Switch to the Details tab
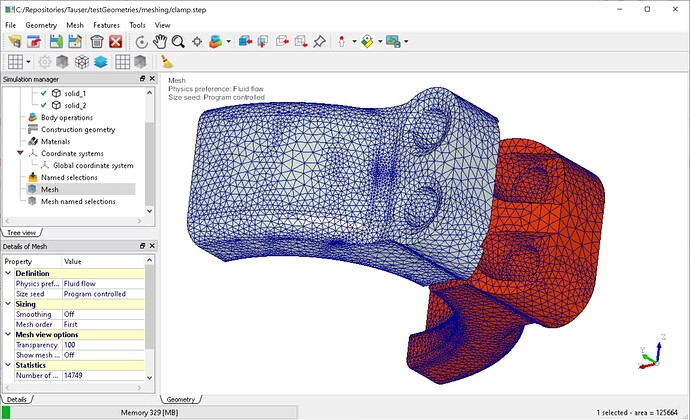 pyautogui.click(x=17, y=399)
